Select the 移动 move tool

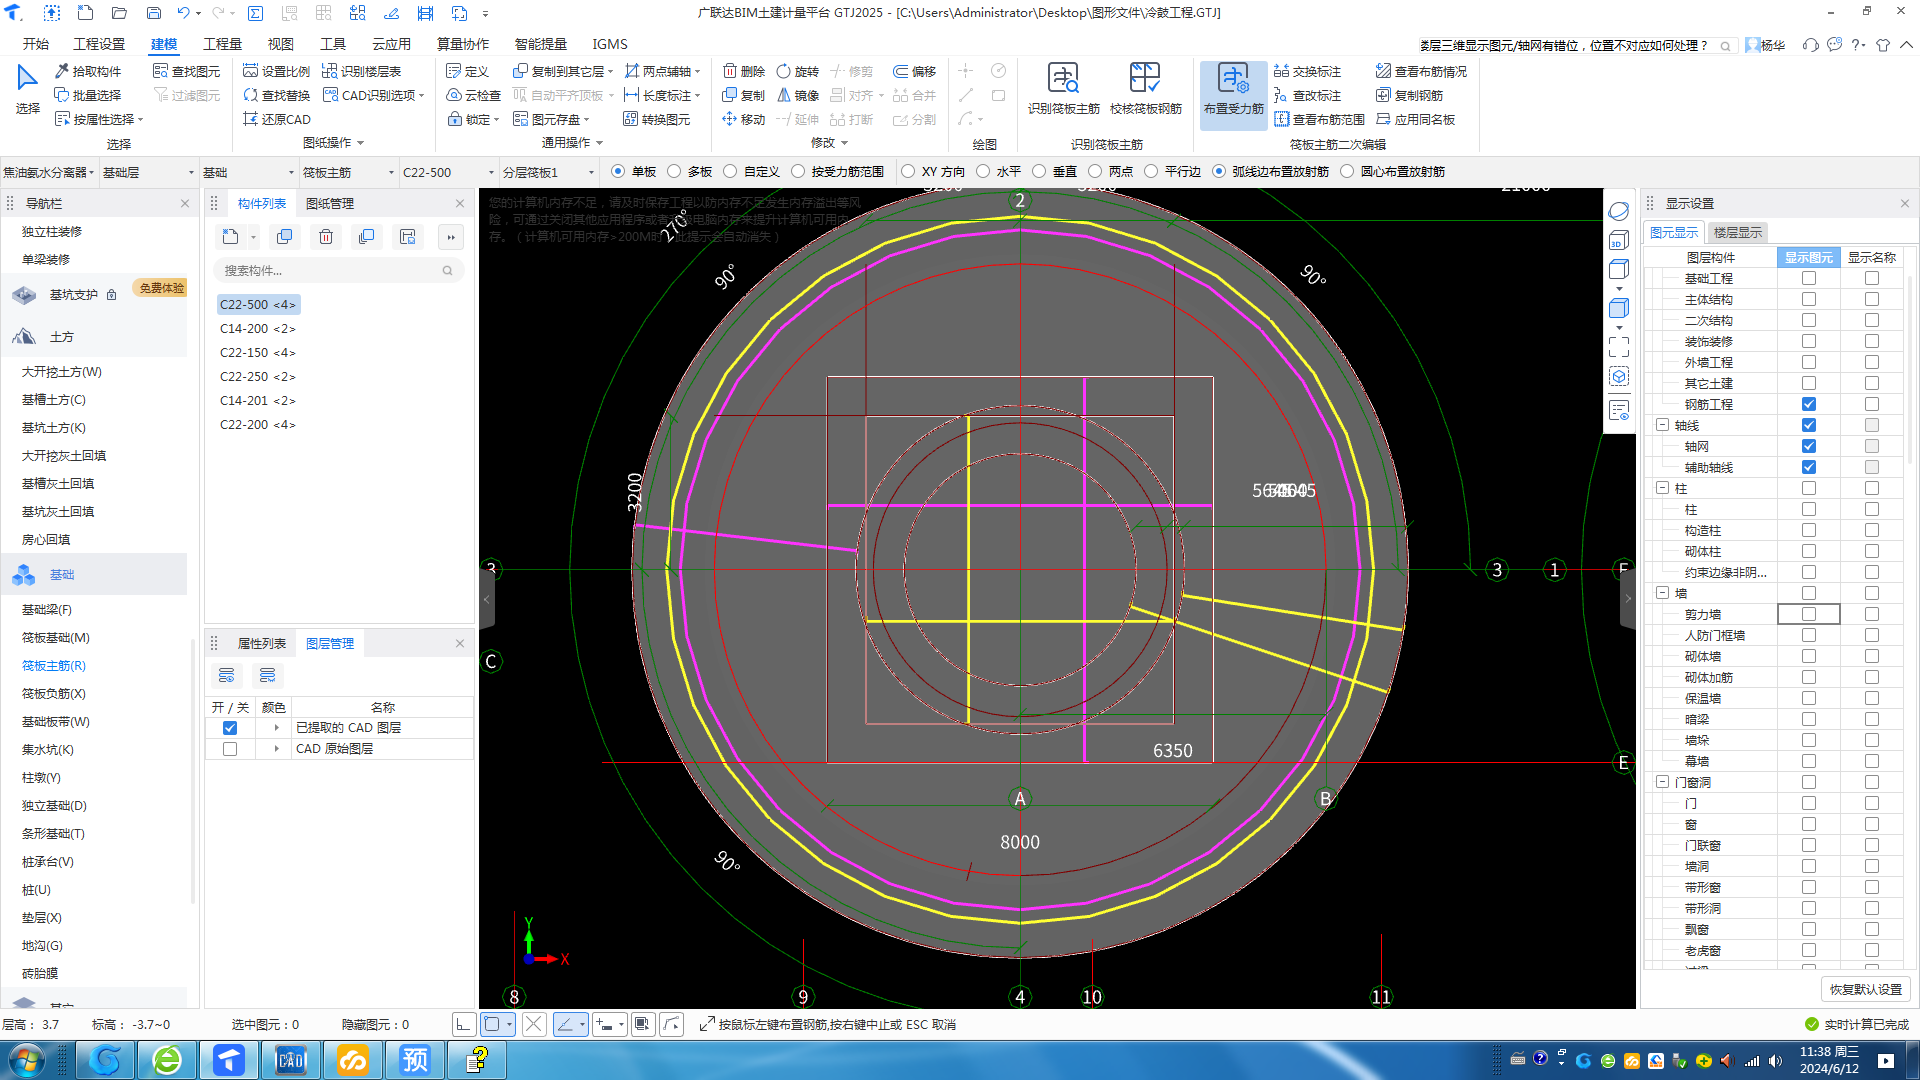point(744,119)
